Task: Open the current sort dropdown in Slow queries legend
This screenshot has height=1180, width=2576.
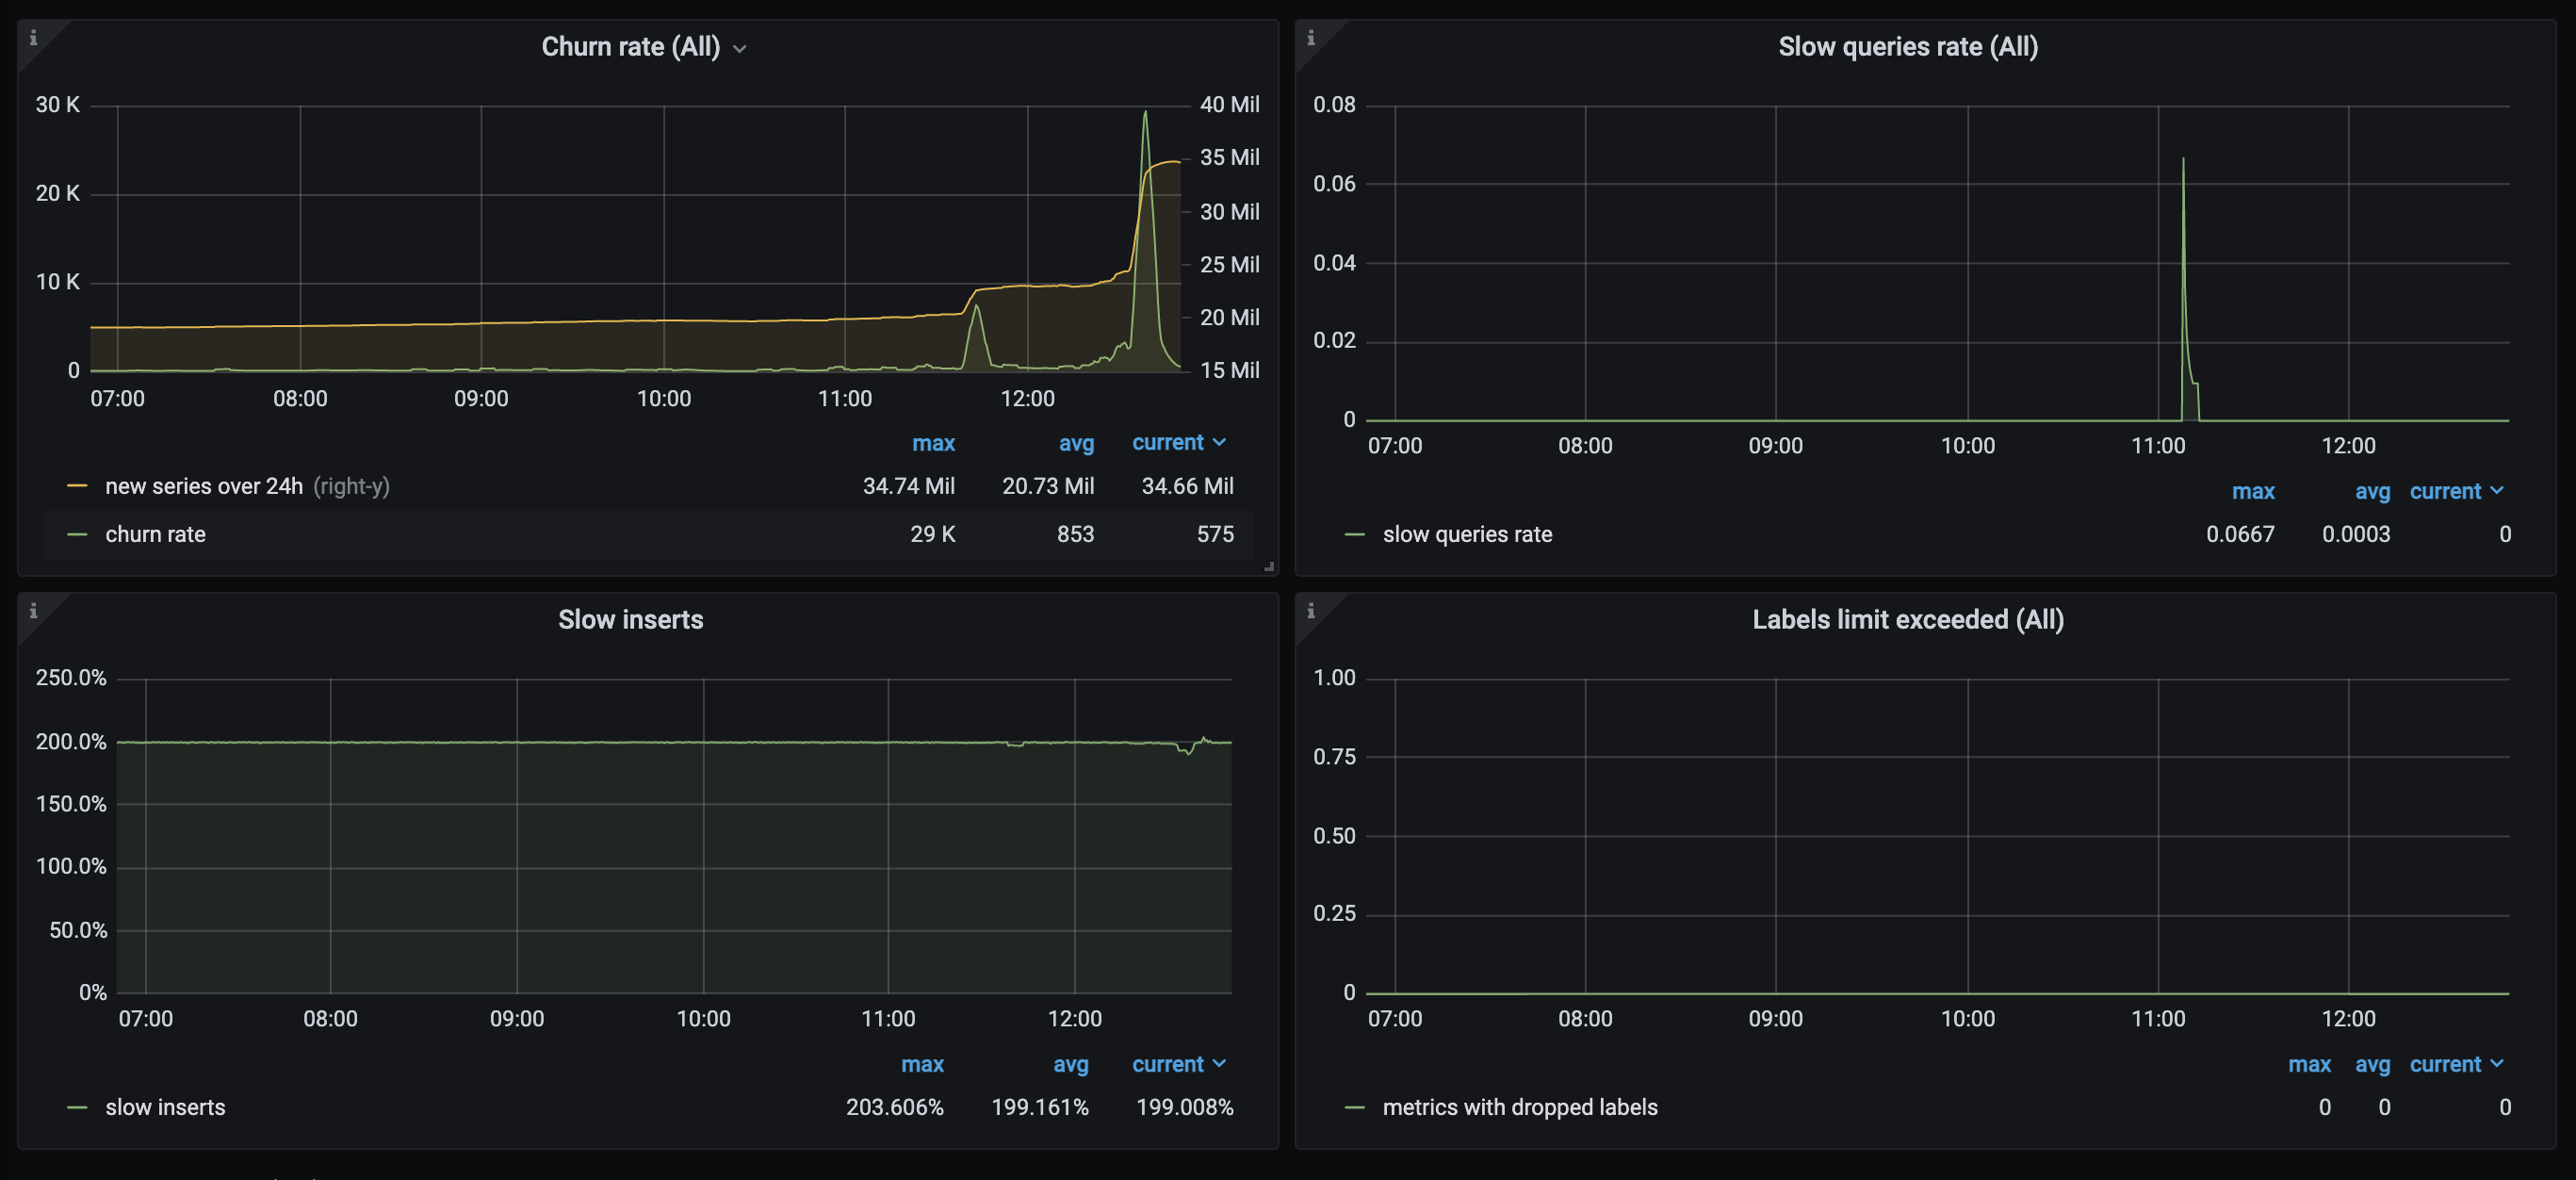Action: [x=2457, y=491]
